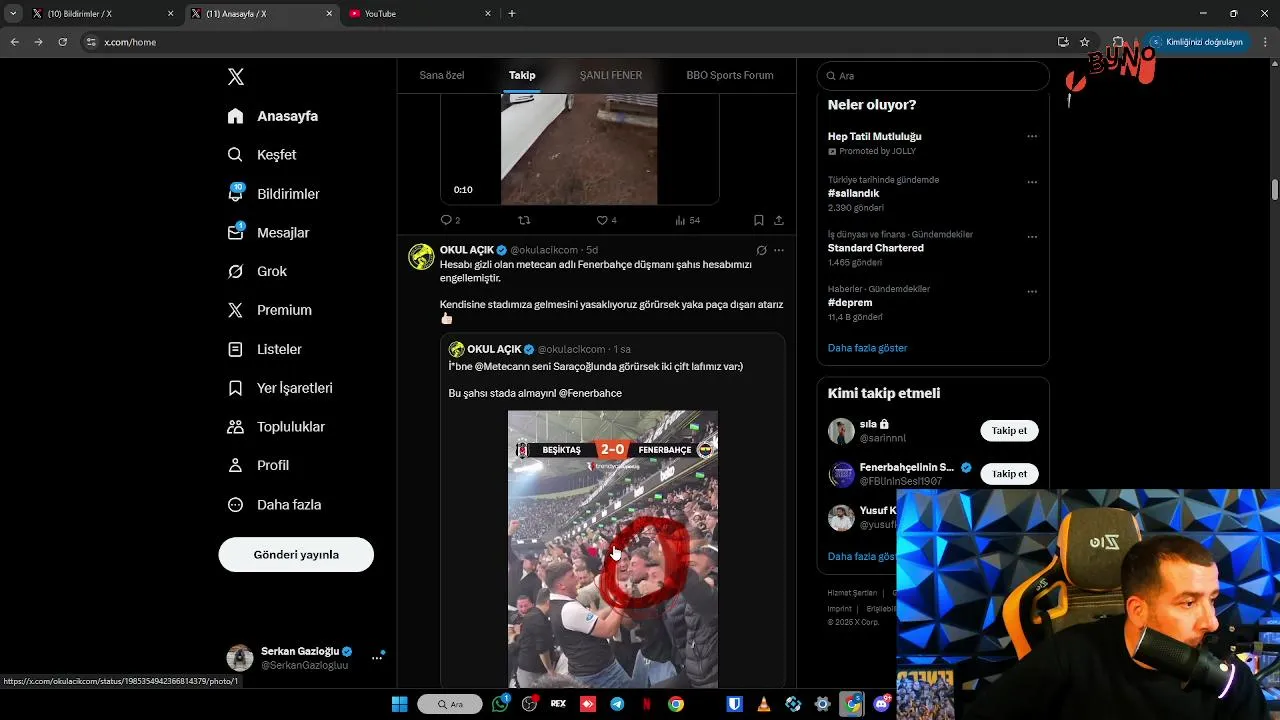This screenshot has width=1280, height=720.
Task: Click the reply icon with 2 replies
Action: point(446,220)
